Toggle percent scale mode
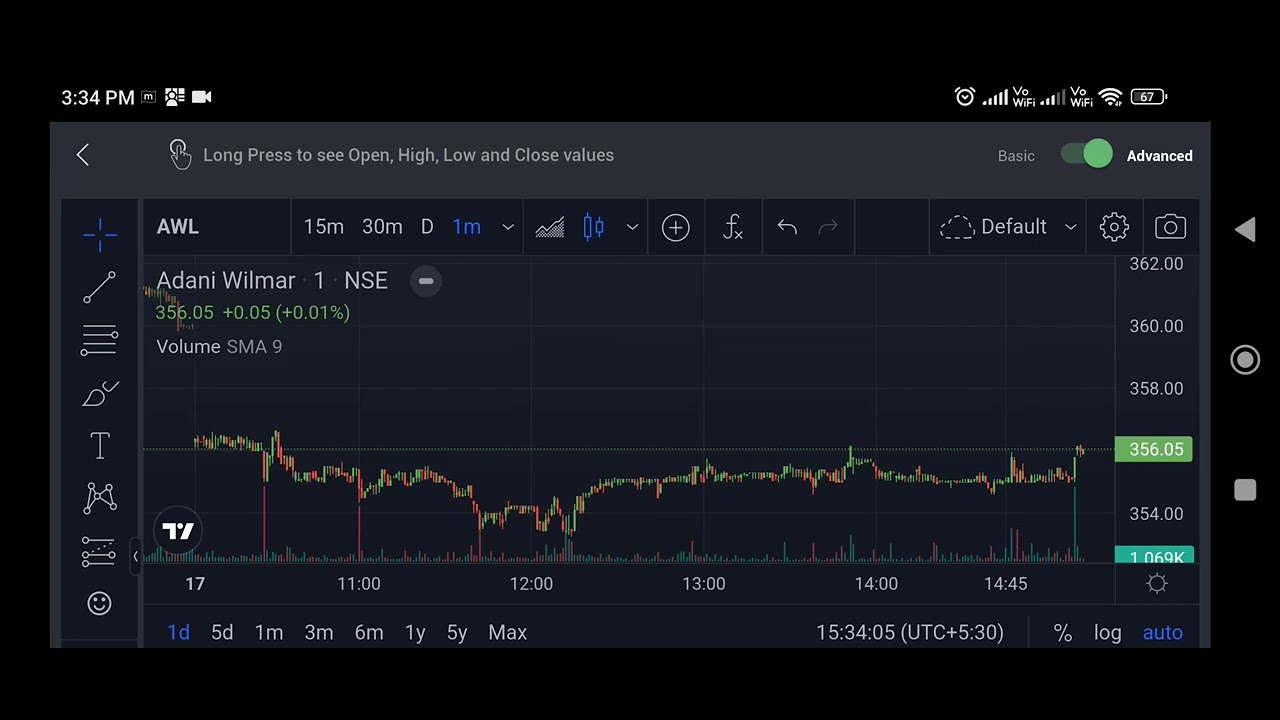The width and height of the screenshot is (1280, 720). point(1063,632)
